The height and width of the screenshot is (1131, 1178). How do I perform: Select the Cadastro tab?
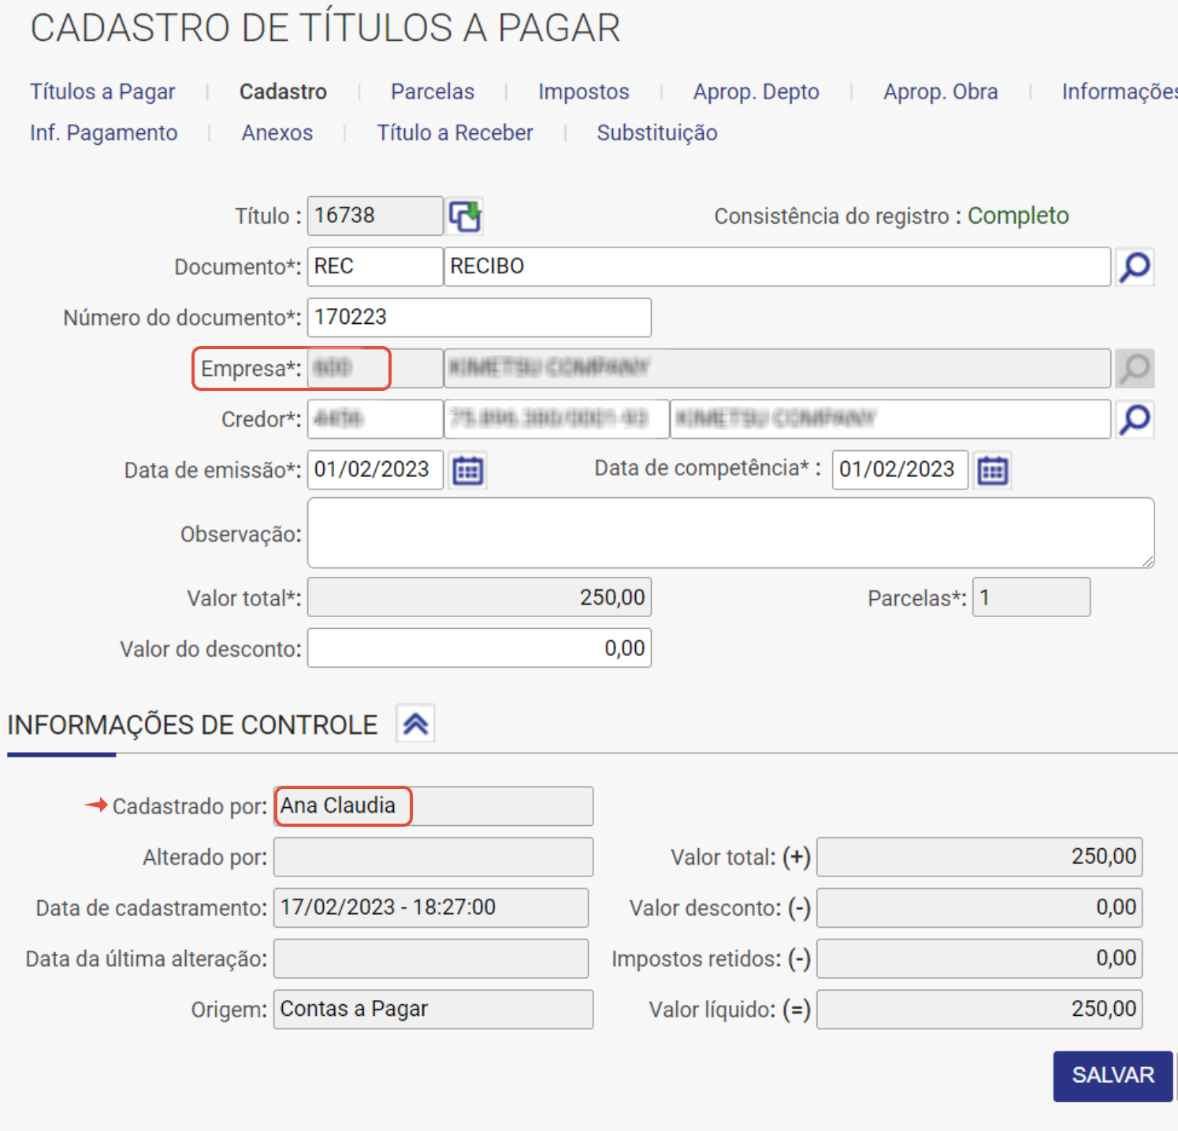[x=283, y=92]
